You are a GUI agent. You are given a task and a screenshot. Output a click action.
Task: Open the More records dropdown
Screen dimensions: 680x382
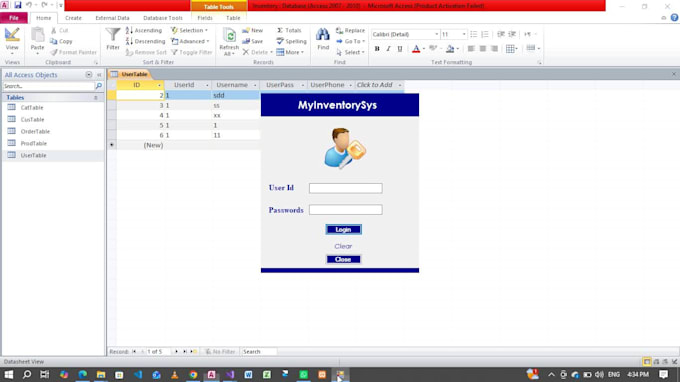tap(291, 52)
